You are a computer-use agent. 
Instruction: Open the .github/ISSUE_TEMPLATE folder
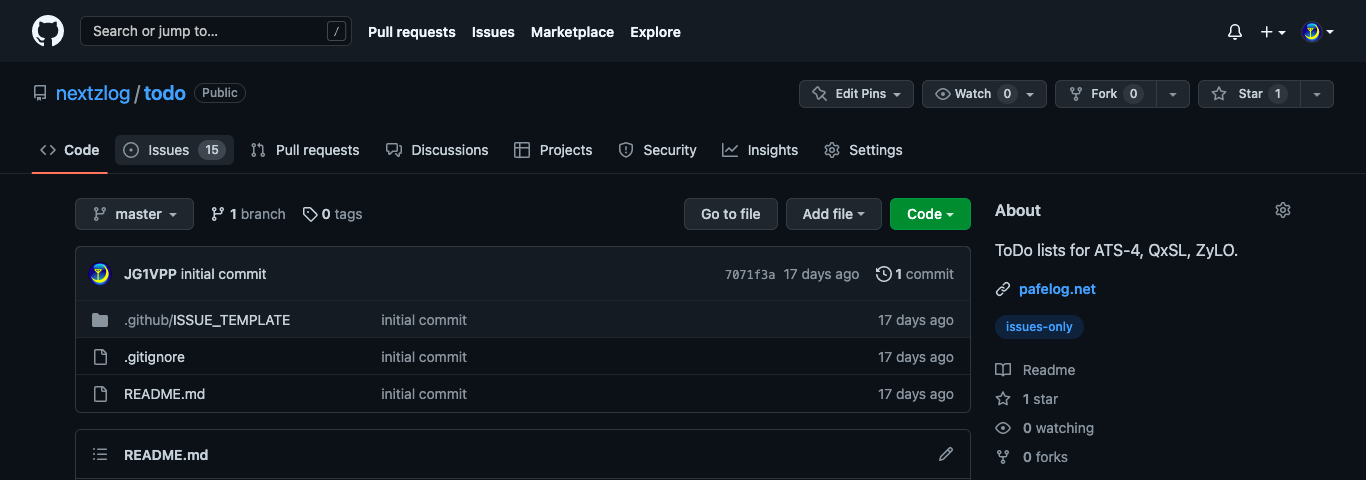point(207,320)
